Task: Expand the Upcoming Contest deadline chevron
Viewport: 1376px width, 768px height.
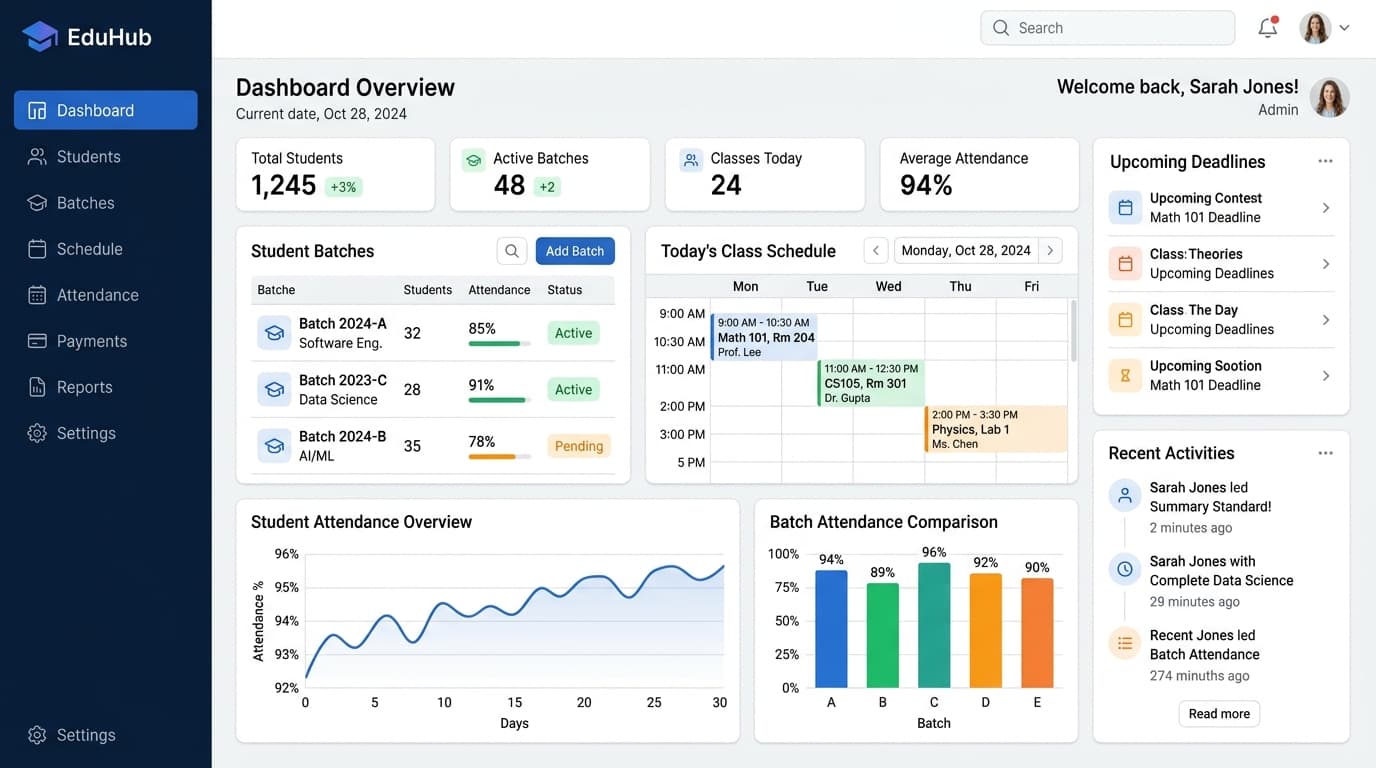Action: (x=1326, y=208)
